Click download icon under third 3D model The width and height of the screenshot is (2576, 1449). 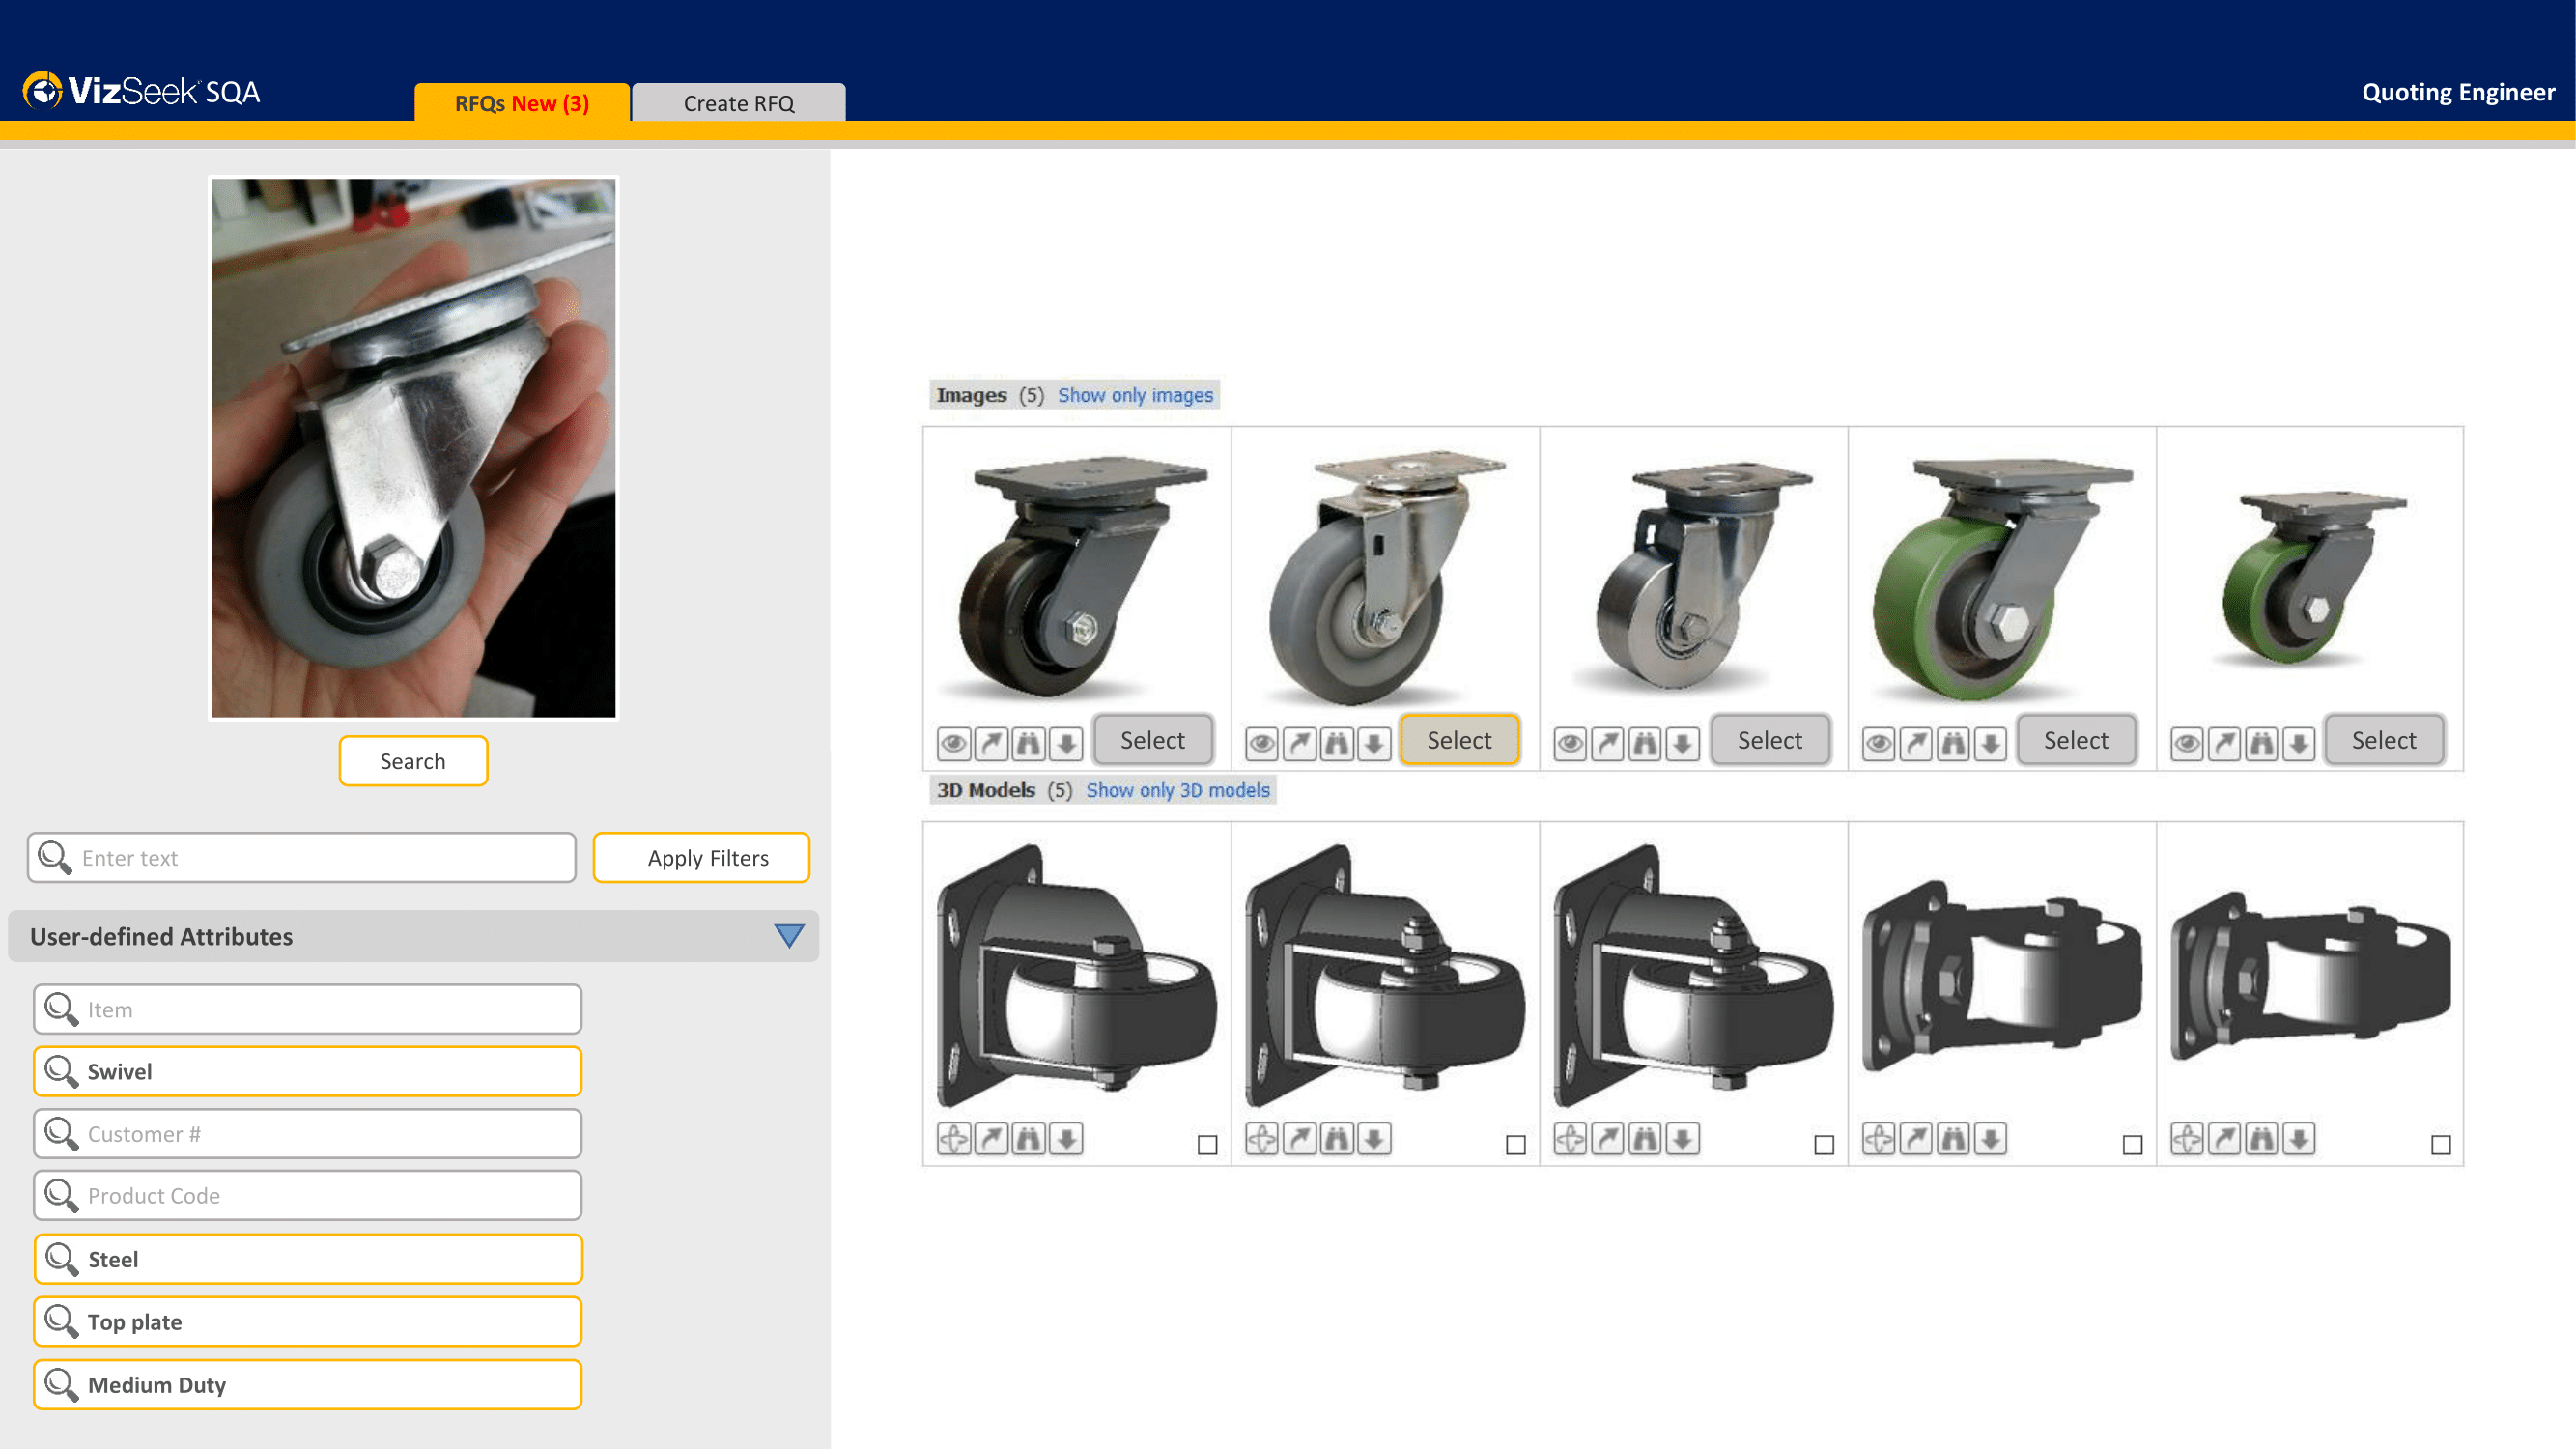[1683, 1138]
